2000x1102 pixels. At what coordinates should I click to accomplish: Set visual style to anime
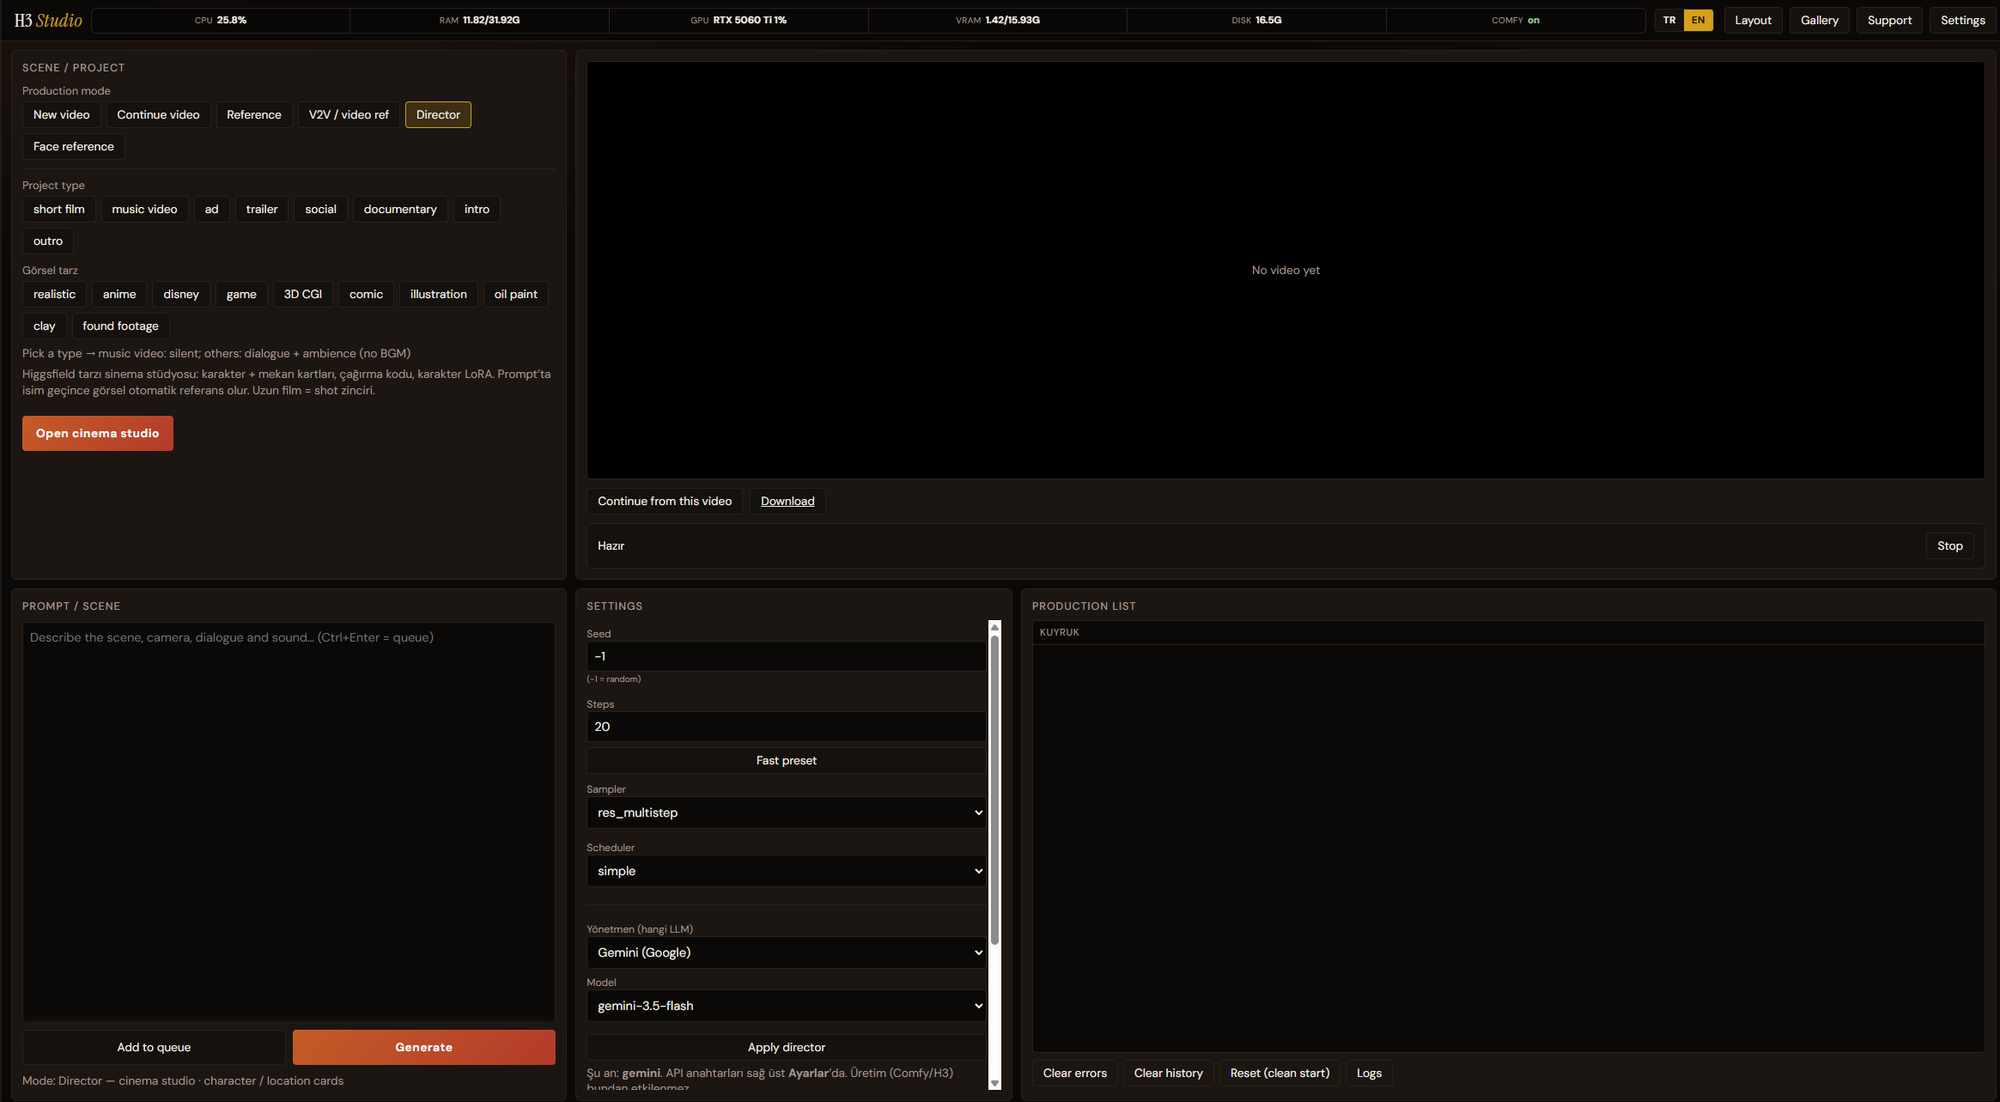point(119,295)
